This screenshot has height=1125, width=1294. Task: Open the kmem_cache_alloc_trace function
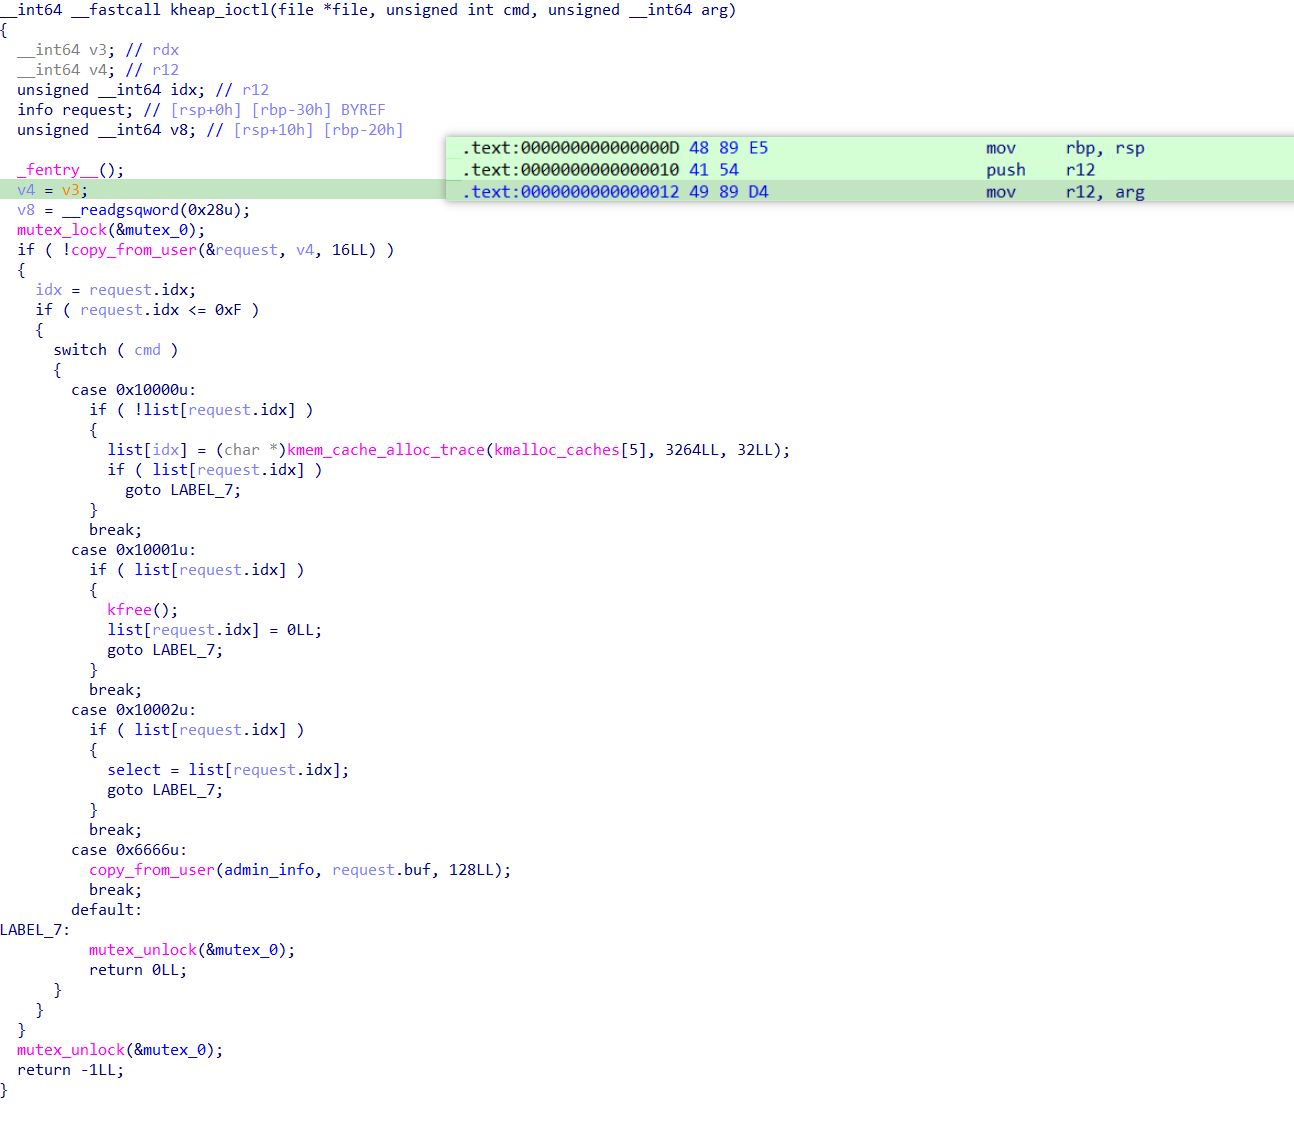pos(386,449)
